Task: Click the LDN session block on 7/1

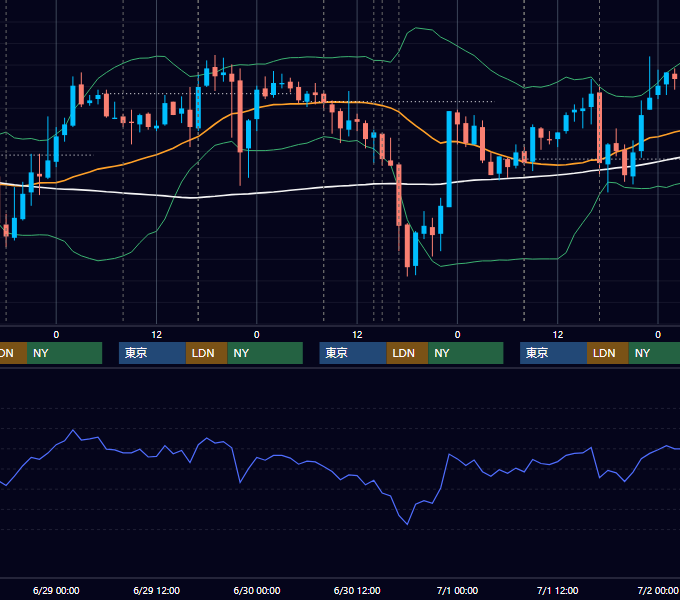Action: (x=608, y=353)
